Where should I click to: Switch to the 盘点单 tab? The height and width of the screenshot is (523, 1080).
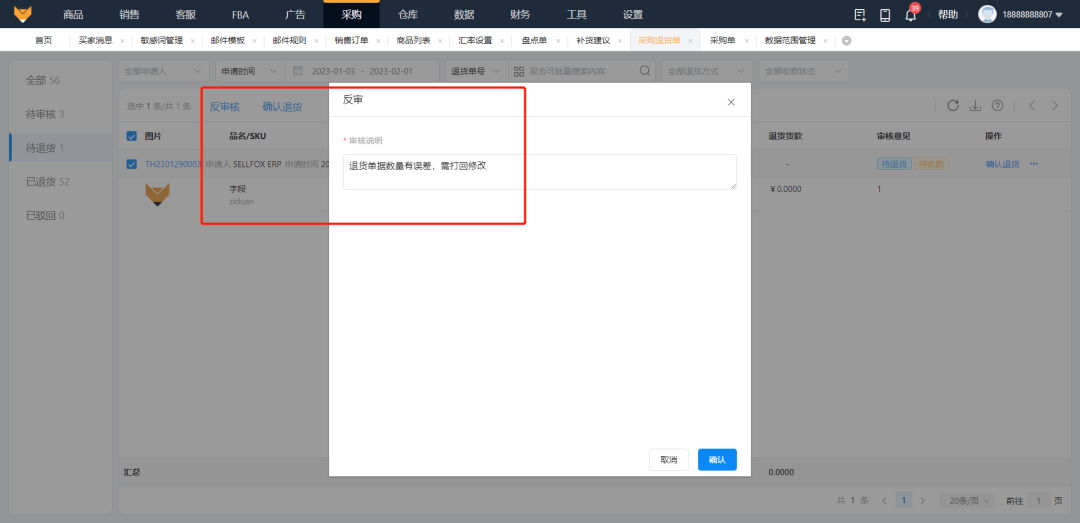coord(534,41)
